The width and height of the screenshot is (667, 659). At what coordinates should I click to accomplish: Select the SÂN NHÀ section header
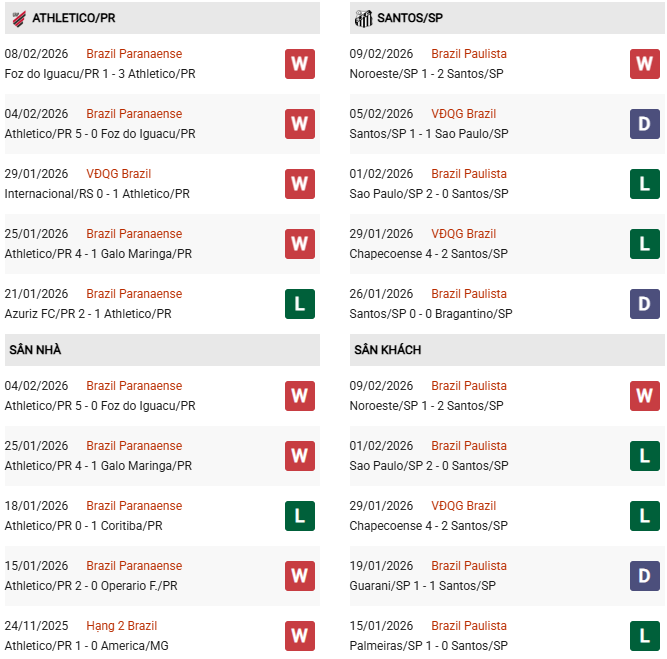point(35,350)
